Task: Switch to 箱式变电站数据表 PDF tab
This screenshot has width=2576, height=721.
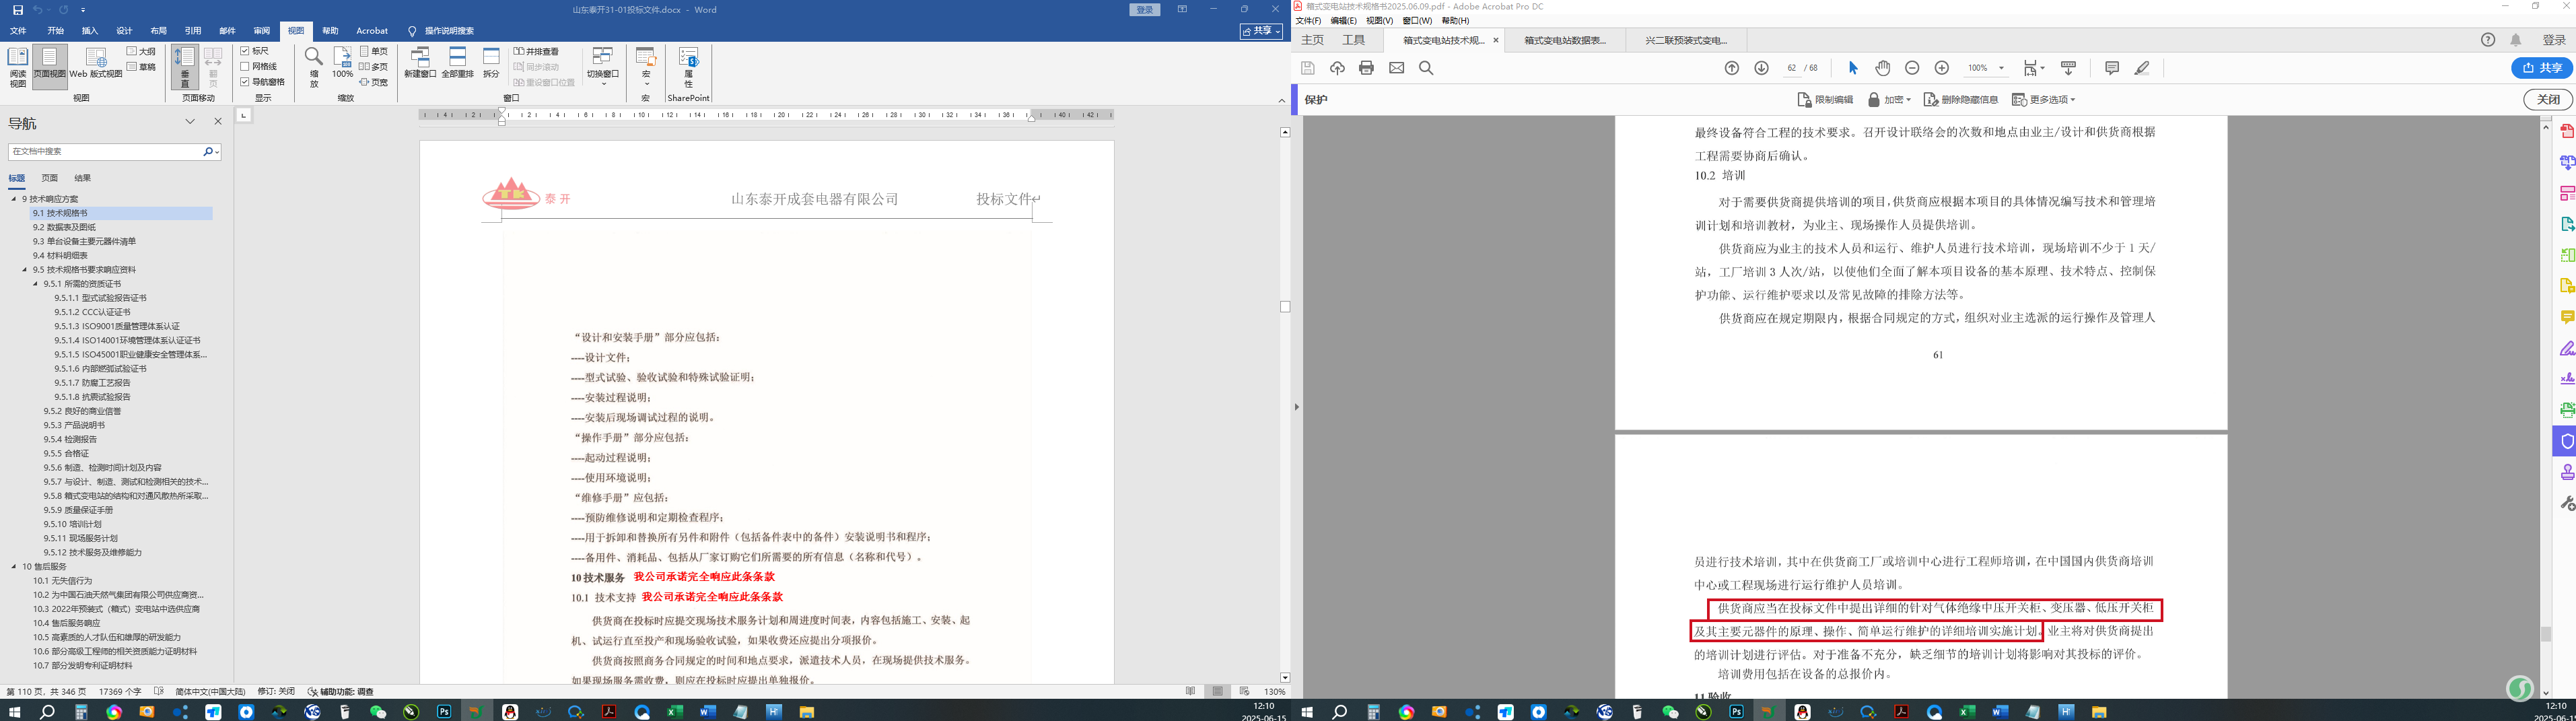Action: tap(1565, 41)
